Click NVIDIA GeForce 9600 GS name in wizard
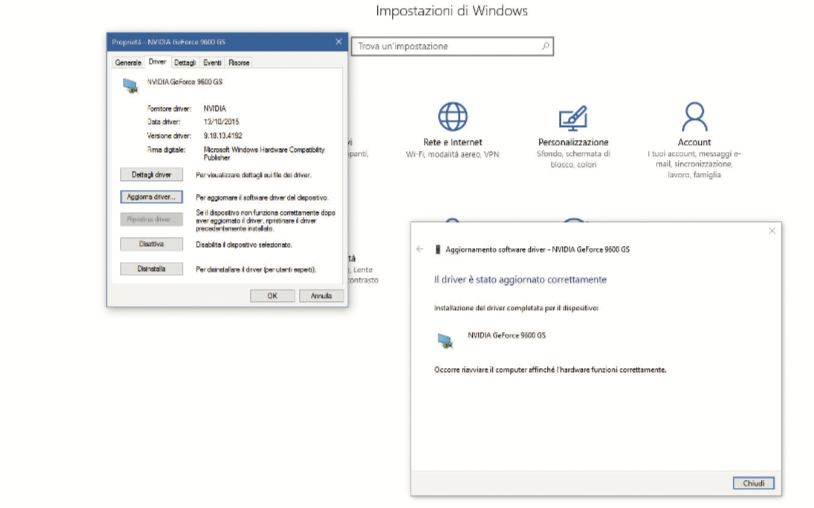The height and width of the screenshot is (508, 814). coord(507,335)
